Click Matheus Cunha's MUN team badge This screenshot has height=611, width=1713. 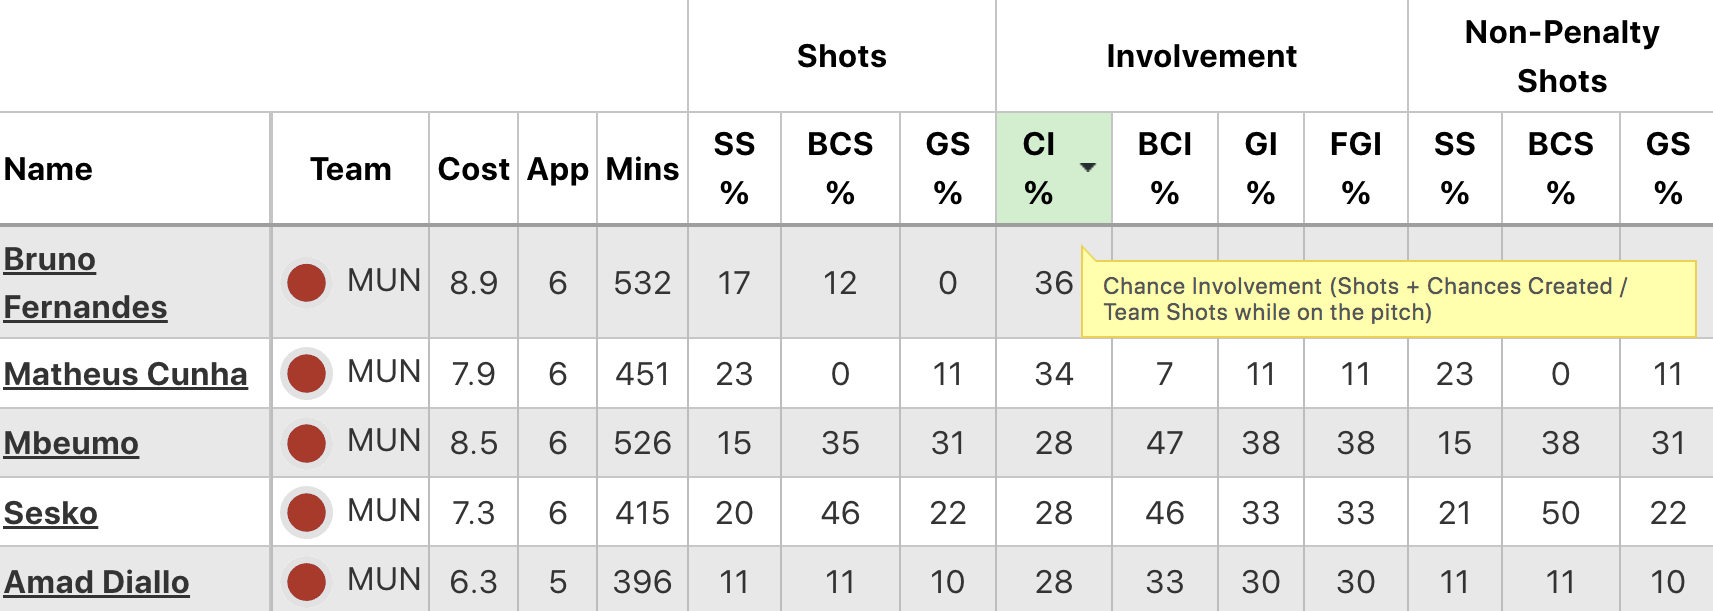pos(307,374)
